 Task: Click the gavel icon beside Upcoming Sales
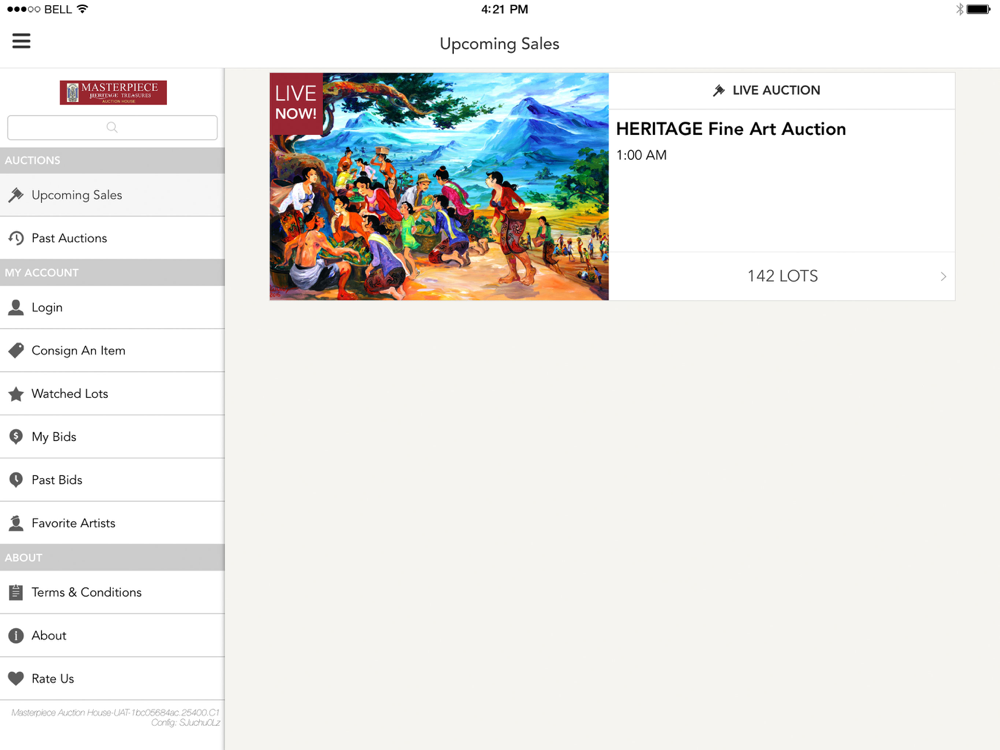pyautogui.click(x=16, y=195)
